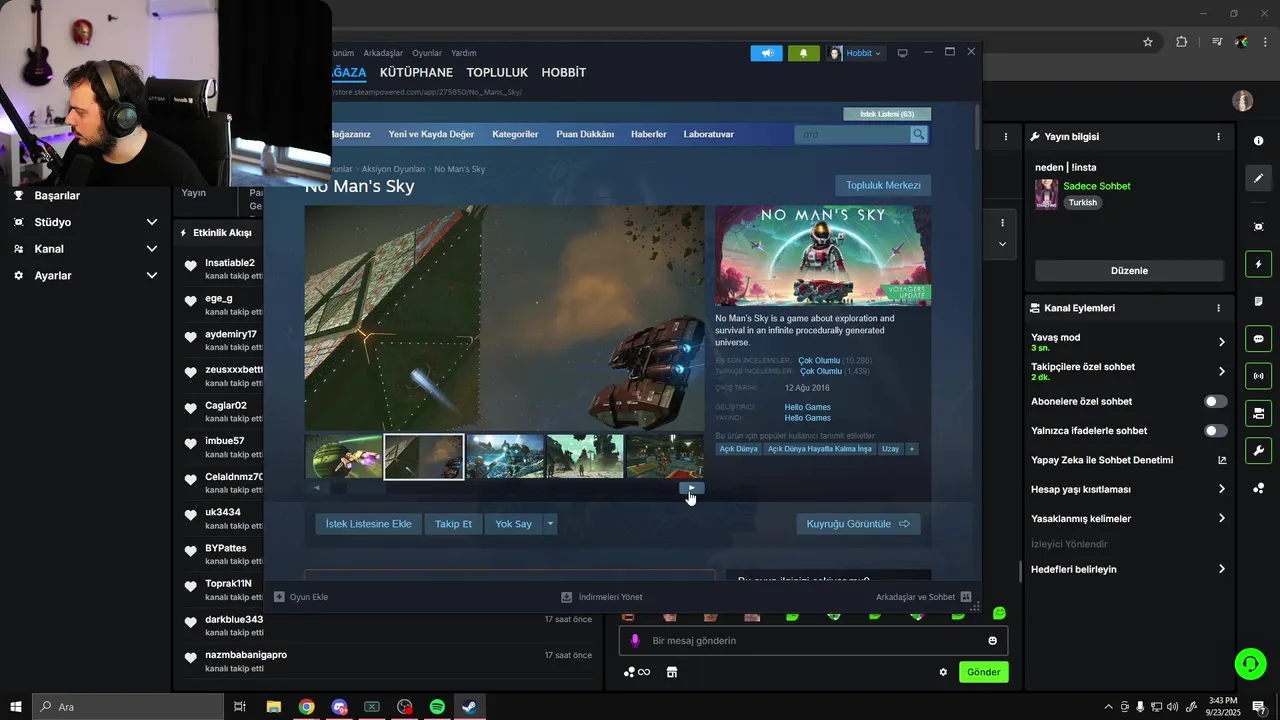Screen dimensions: 1280x720
Task: Click the focus frame icon in right sidebar
Action: pyautogui.click(x=1259, y=227)
